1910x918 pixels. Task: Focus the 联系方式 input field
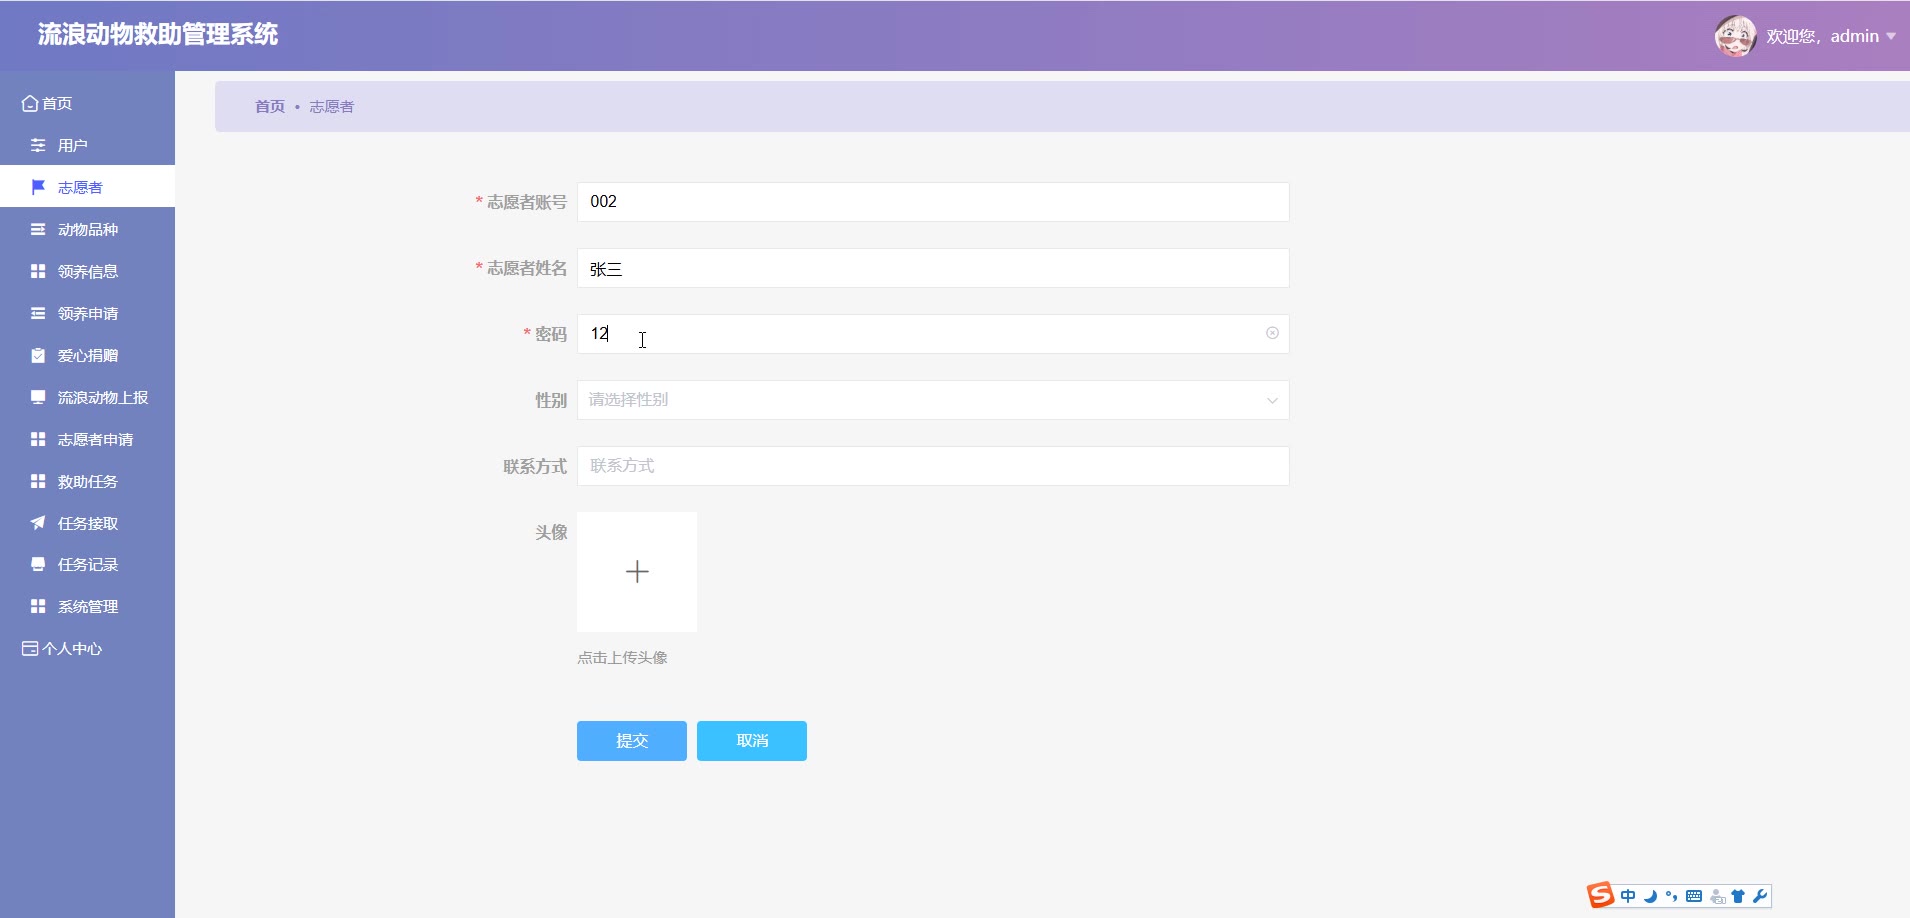932,466
